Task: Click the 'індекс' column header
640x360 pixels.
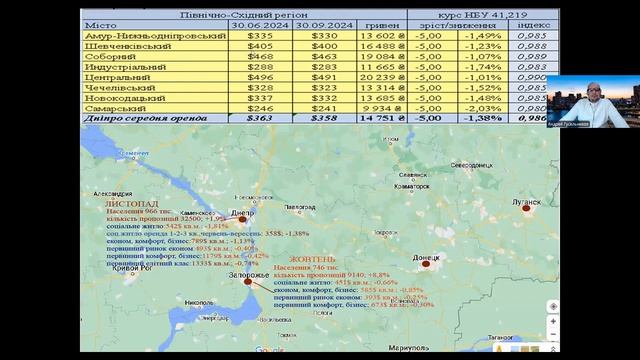Action: pos(533,25)
